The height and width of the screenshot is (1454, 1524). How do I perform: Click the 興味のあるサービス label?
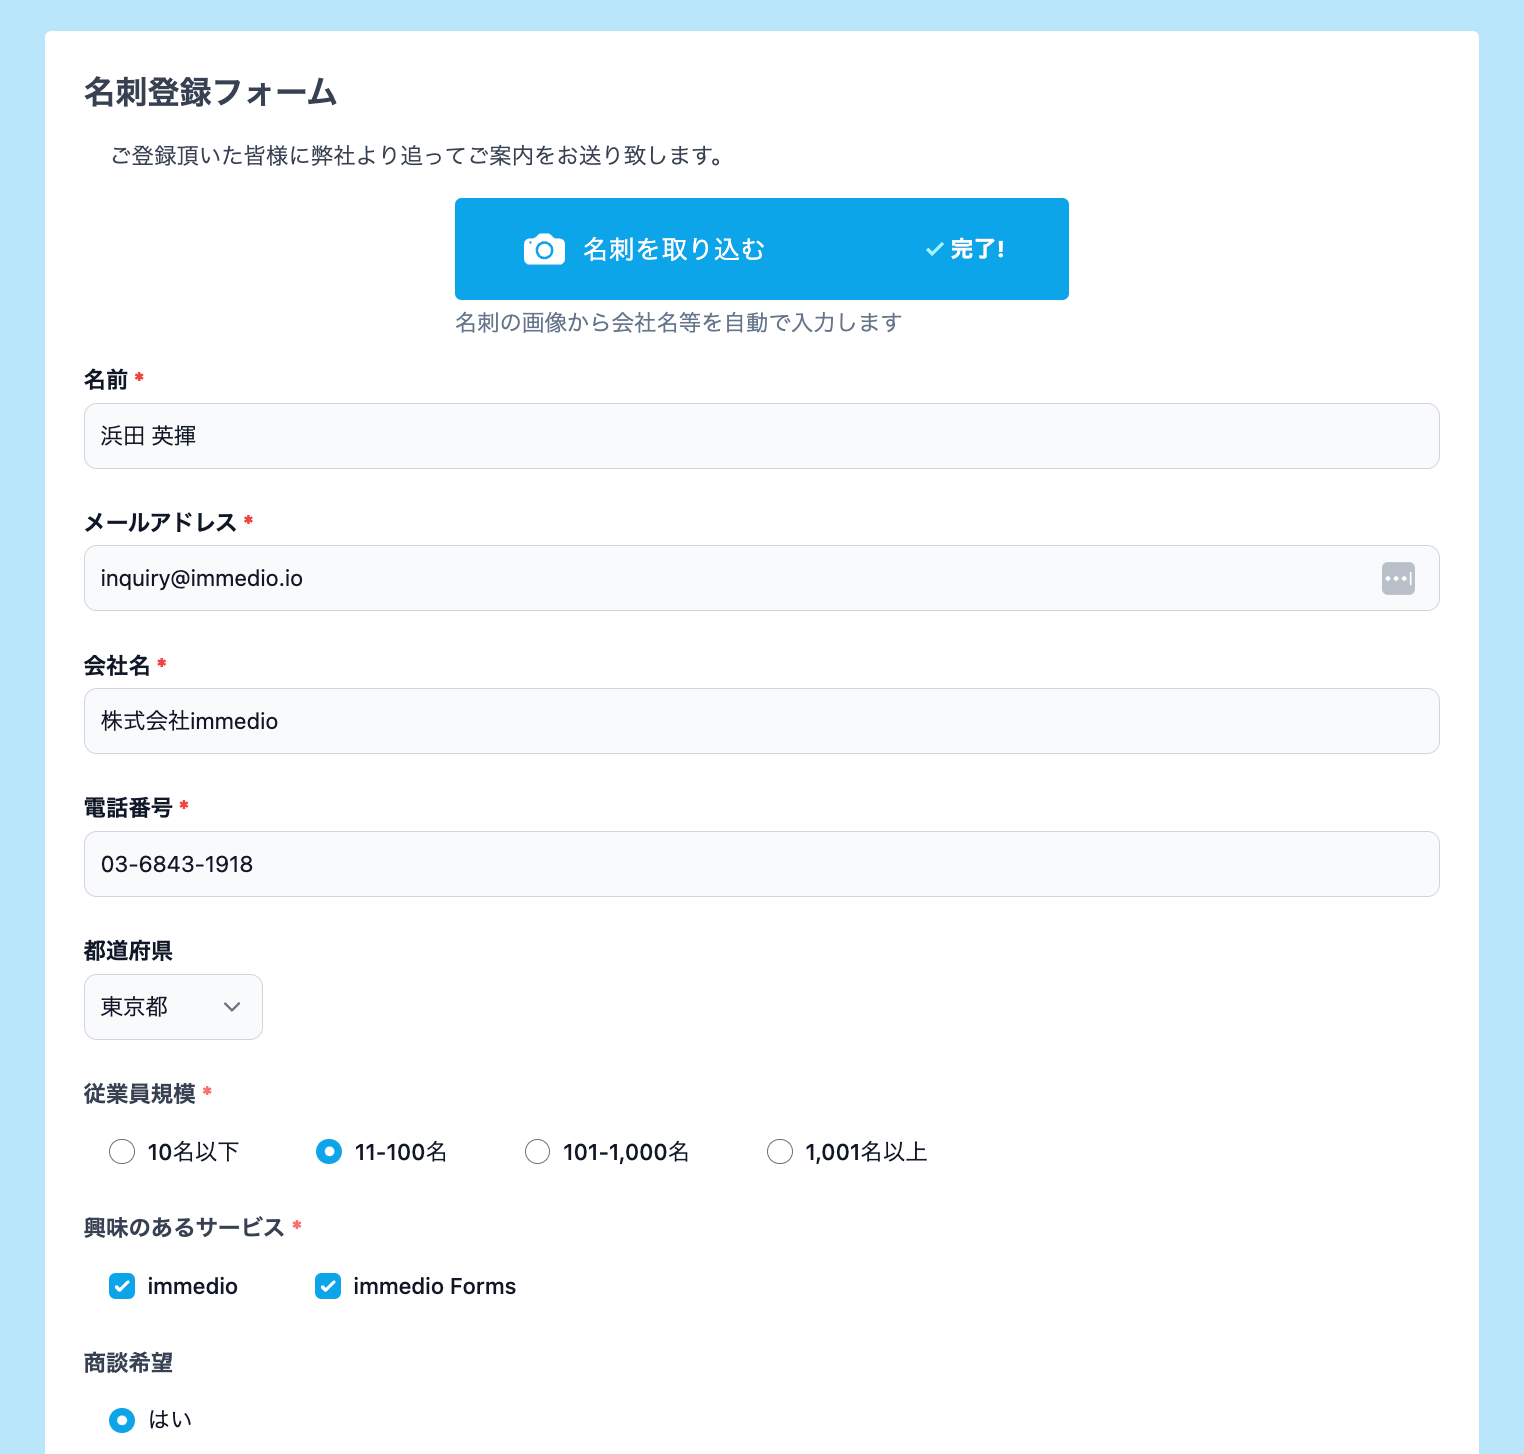point(185,1227)
